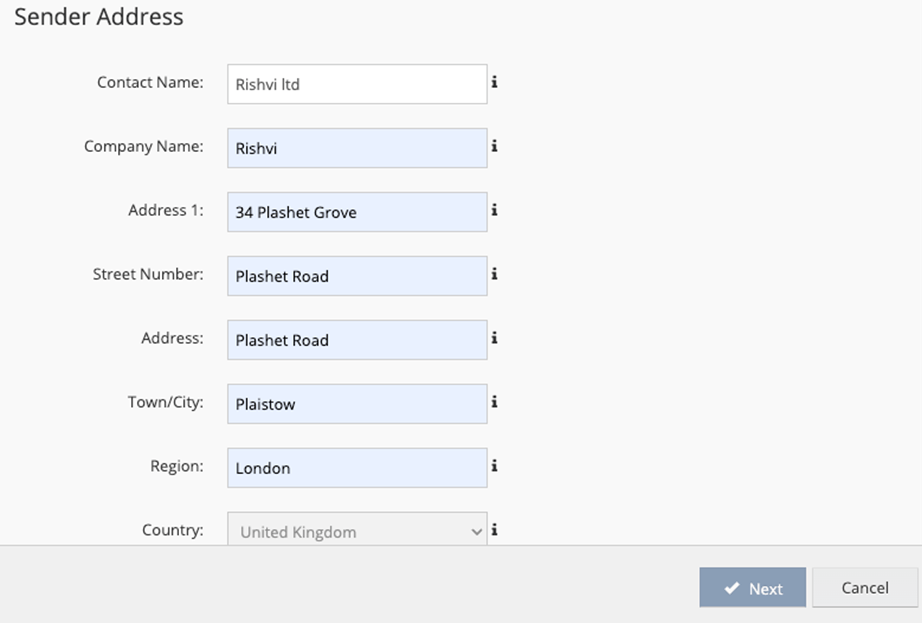Click info icon right of field above Town/City
Screen dimensions: 922x623
click(494, 339)
